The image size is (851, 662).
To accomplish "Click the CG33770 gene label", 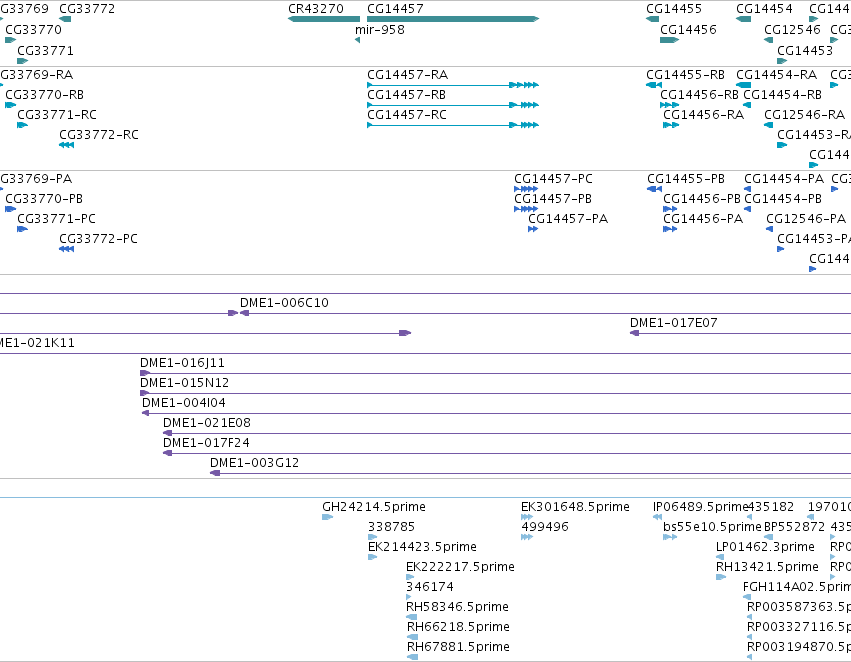I will (x=34, y=30).
